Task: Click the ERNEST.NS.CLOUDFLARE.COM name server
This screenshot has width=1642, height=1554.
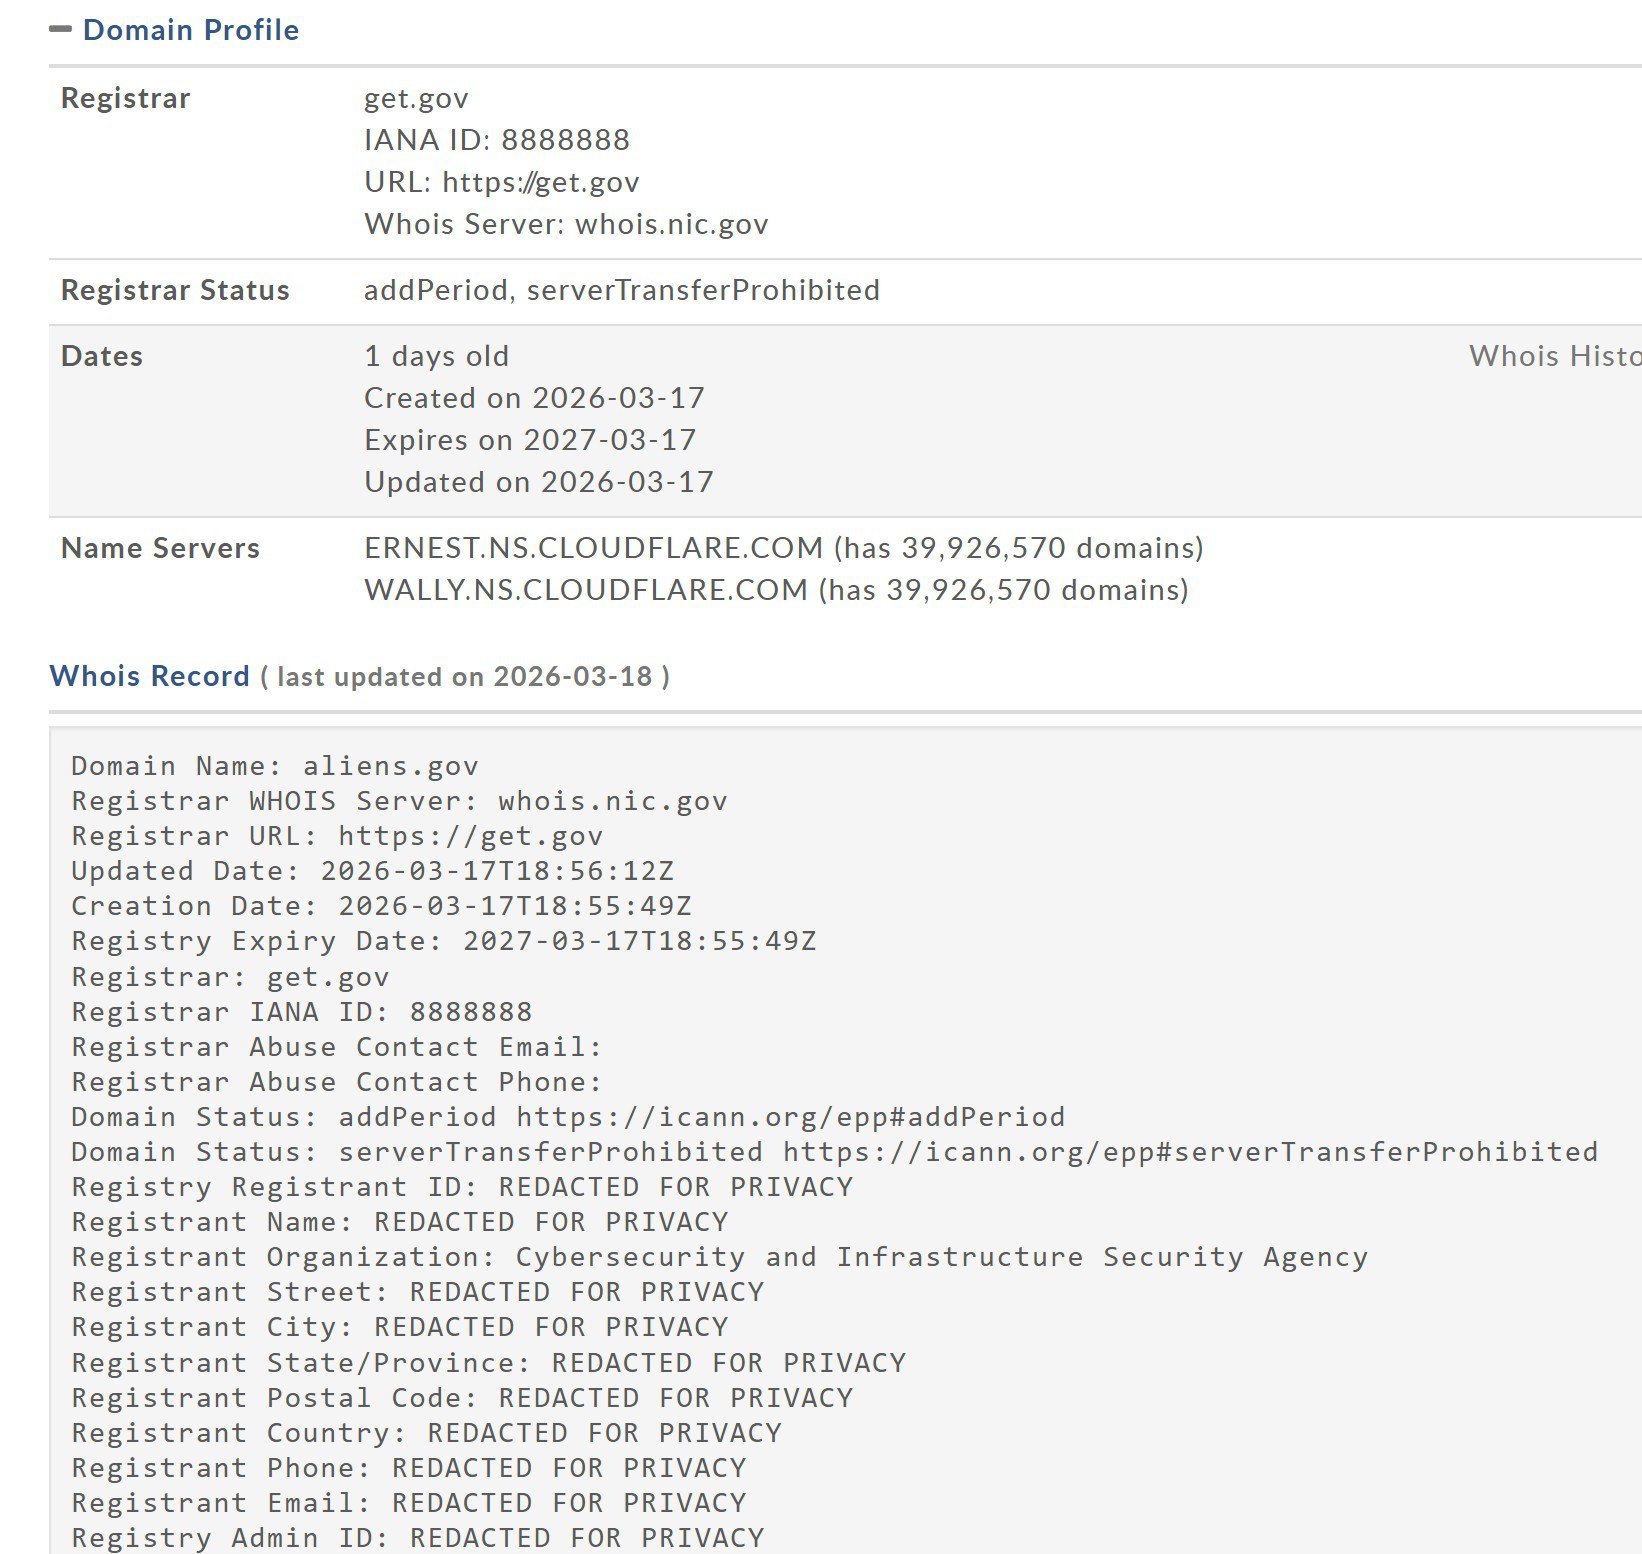Action: tap(593, 548)
